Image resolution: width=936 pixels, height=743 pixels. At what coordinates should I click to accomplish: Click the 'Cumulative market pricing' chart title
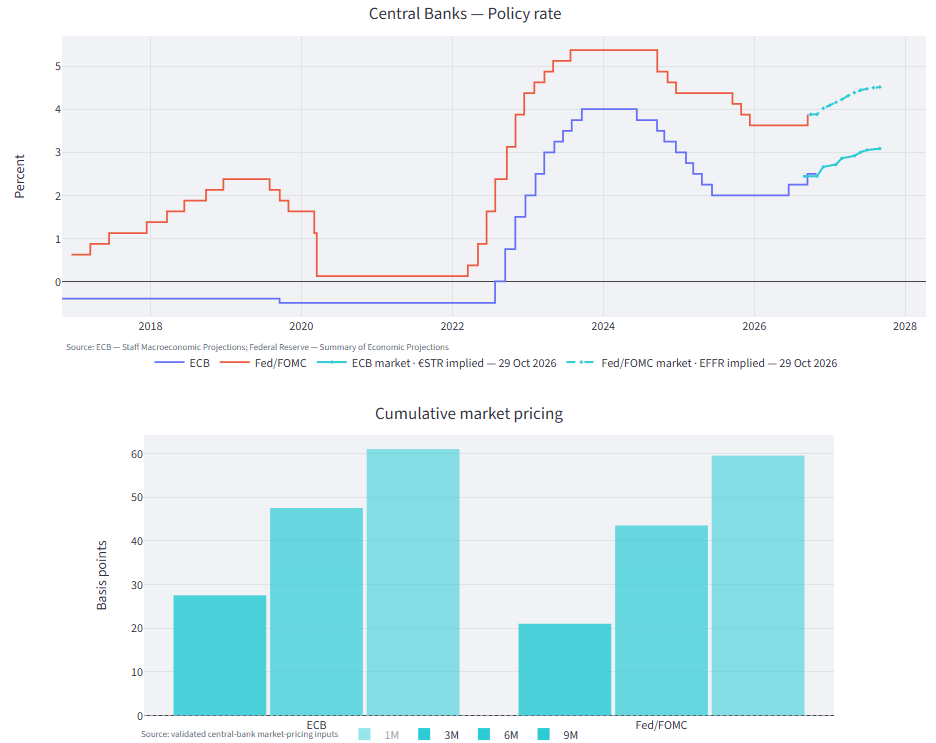pos(469,414)
